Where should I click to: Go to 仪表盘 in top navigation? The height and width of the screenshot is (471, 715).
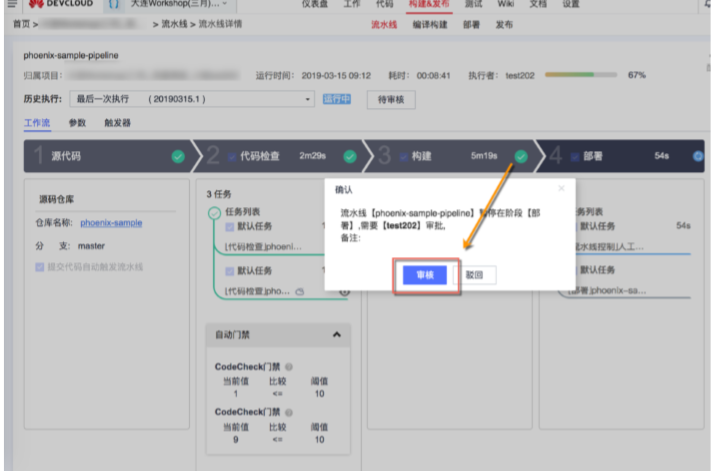coord(315,4)
